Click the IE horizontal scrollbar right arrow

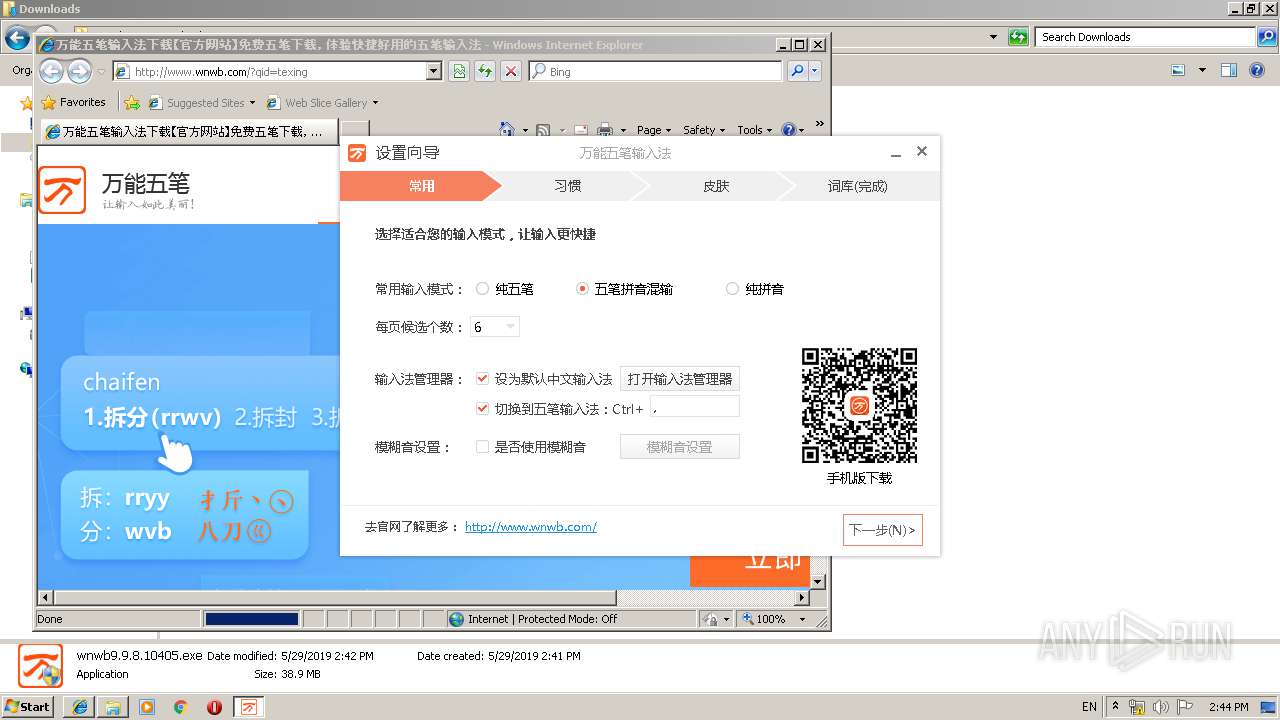click(x=802, y=598)
